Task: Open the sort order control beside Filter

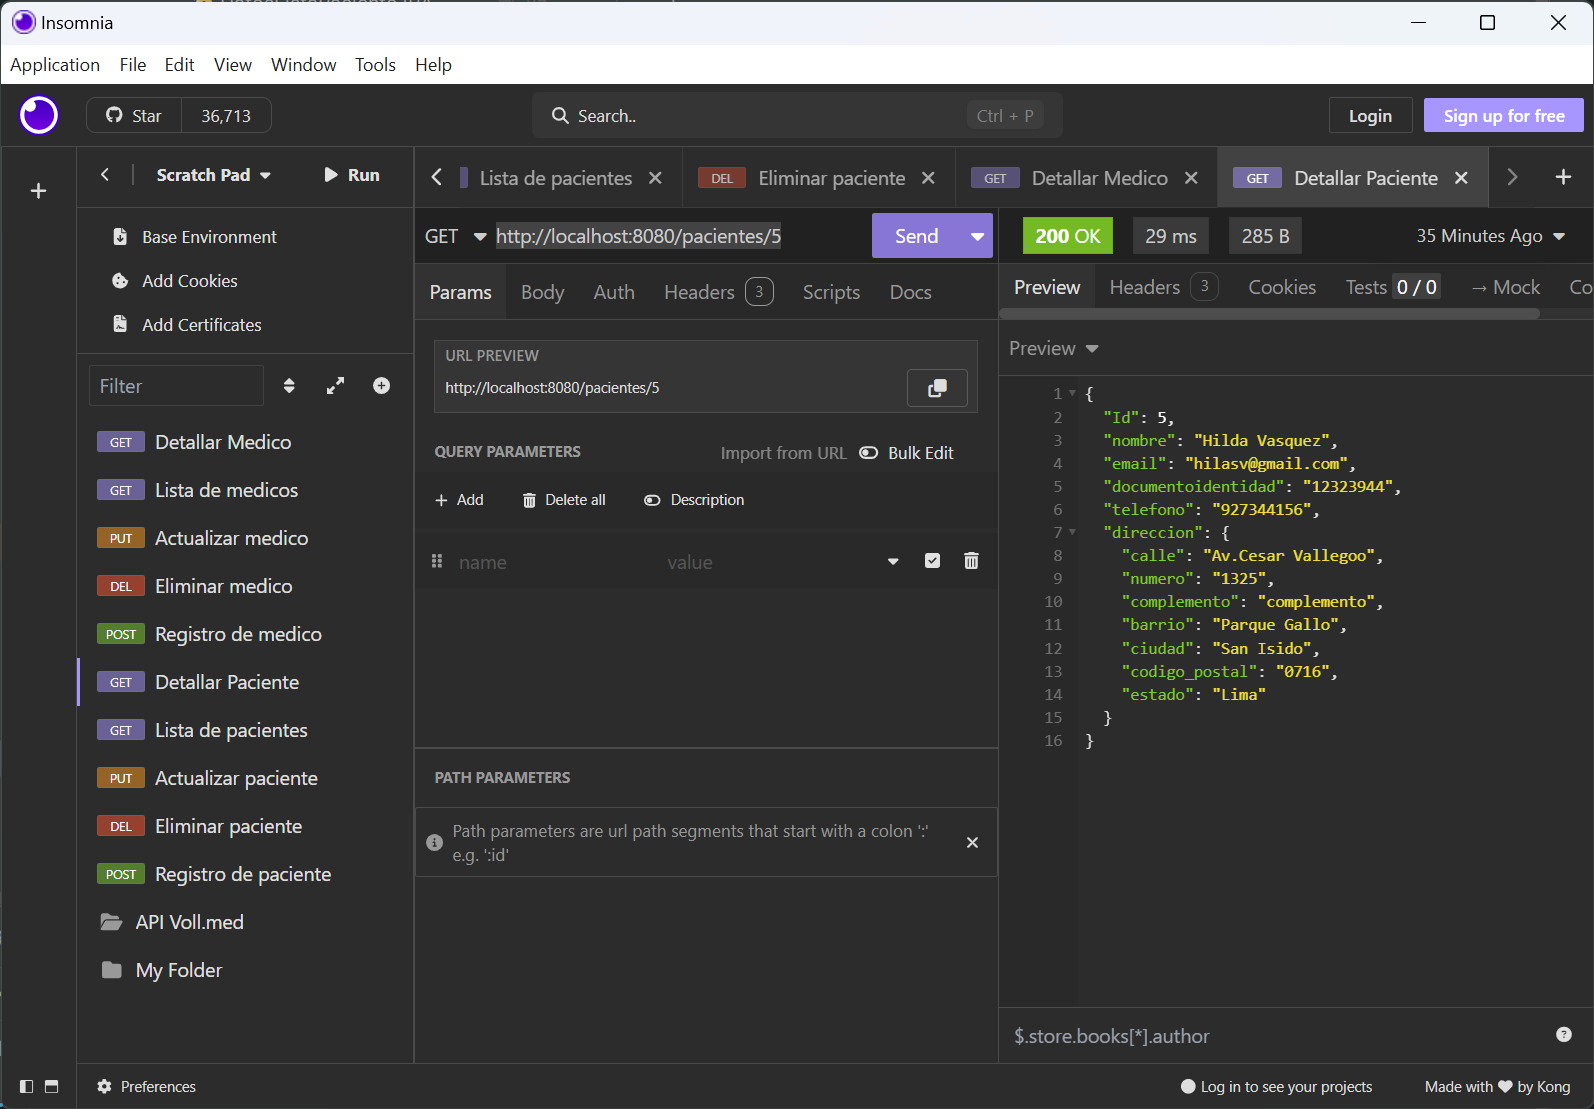Action: click(x=289, y=386)
